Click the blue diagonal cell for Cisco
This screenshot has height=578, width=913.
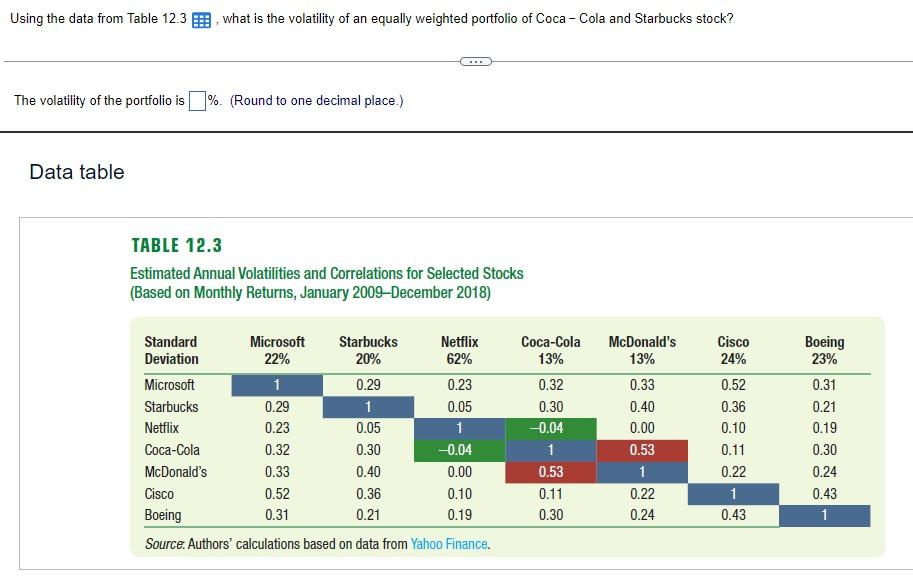(x=733, y=494)
